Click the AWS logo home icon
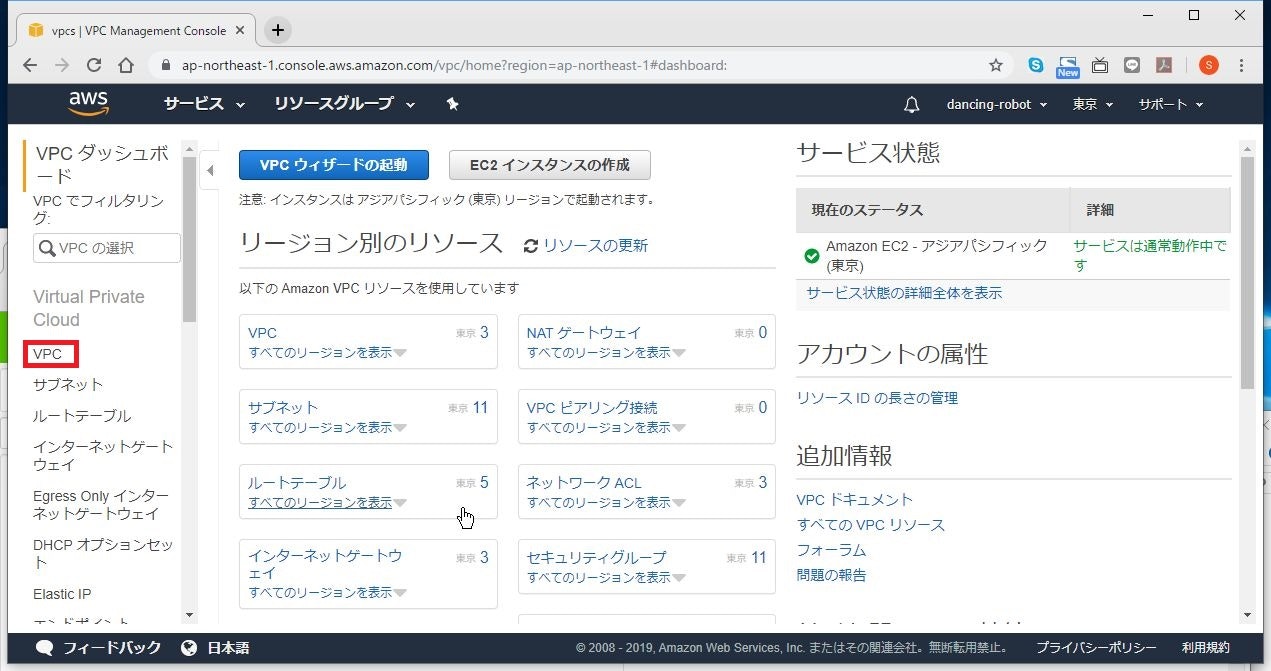Screen dimensions: 1271x671 click(x=88, y=104)
